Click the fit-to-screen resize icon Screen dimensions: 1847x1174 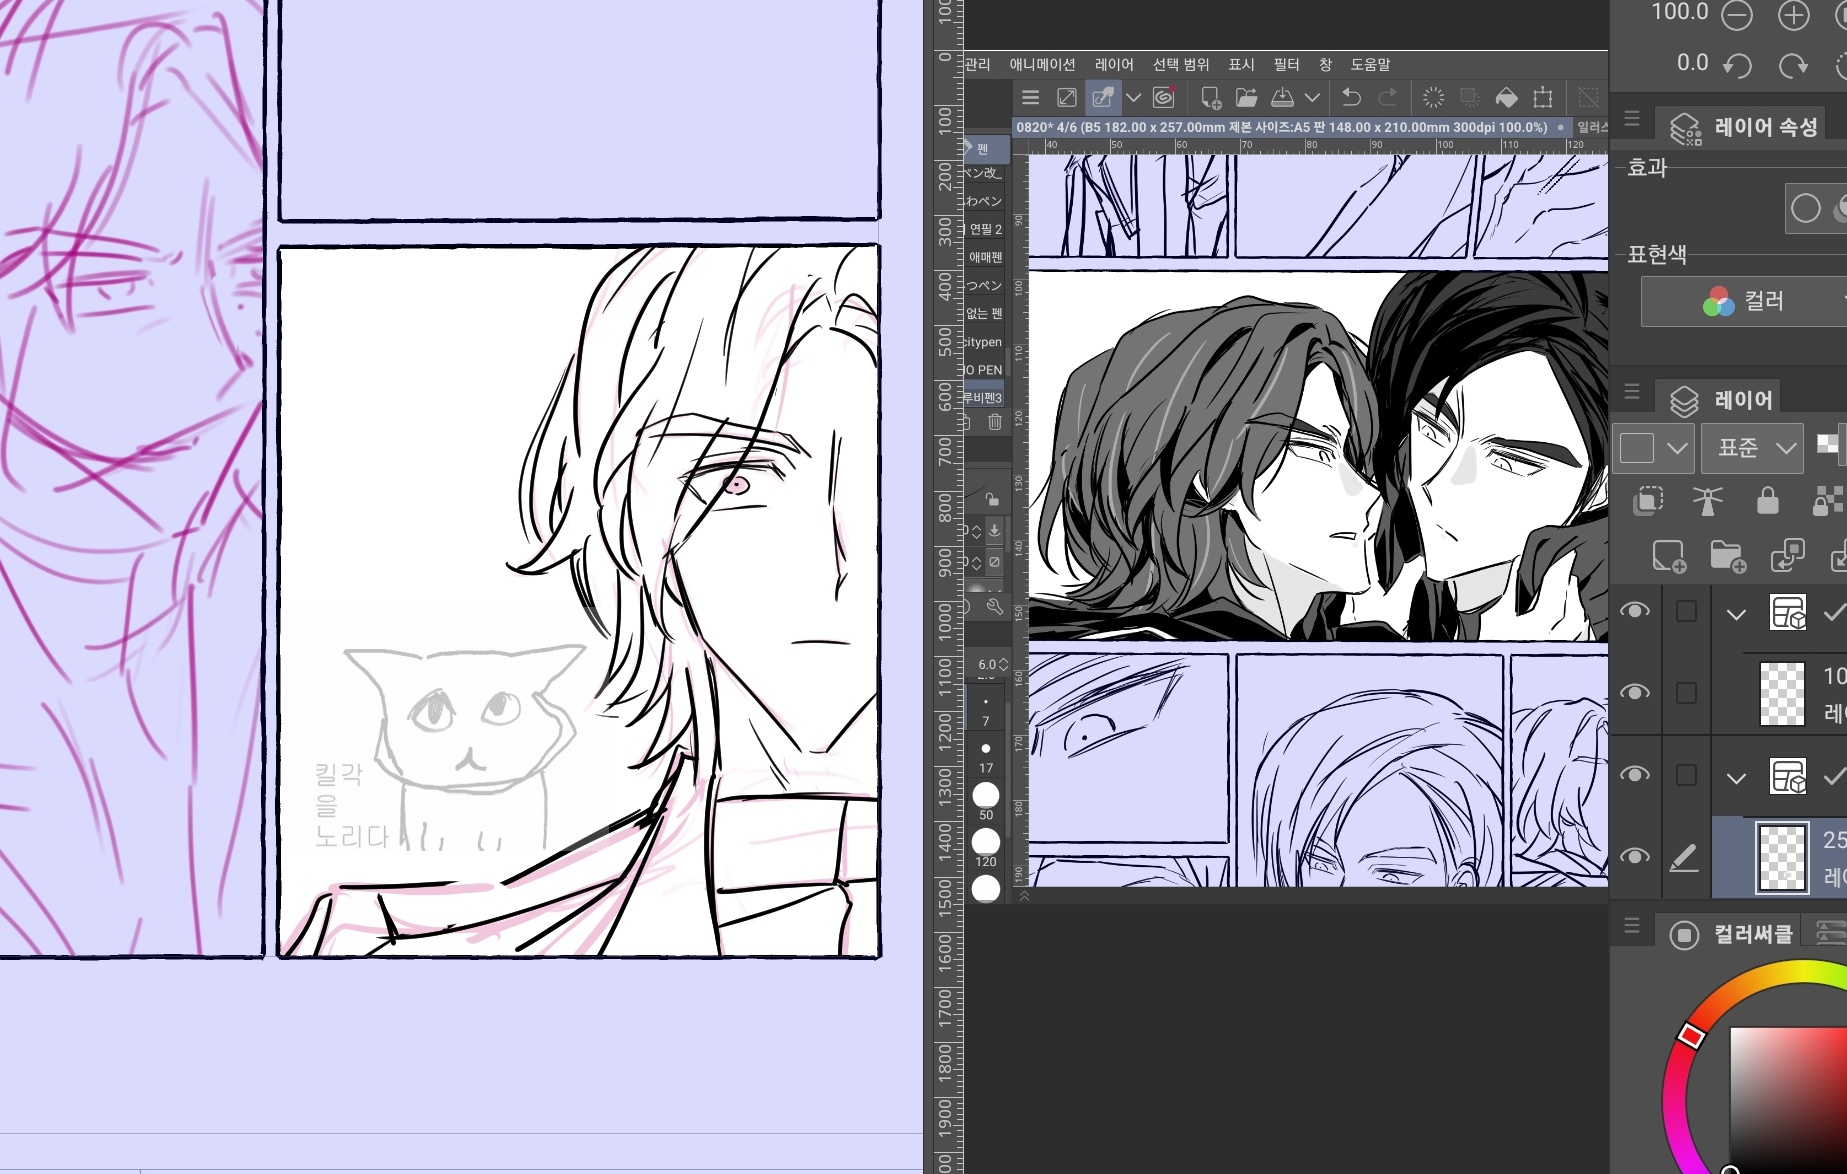(x=1067, y=97)
